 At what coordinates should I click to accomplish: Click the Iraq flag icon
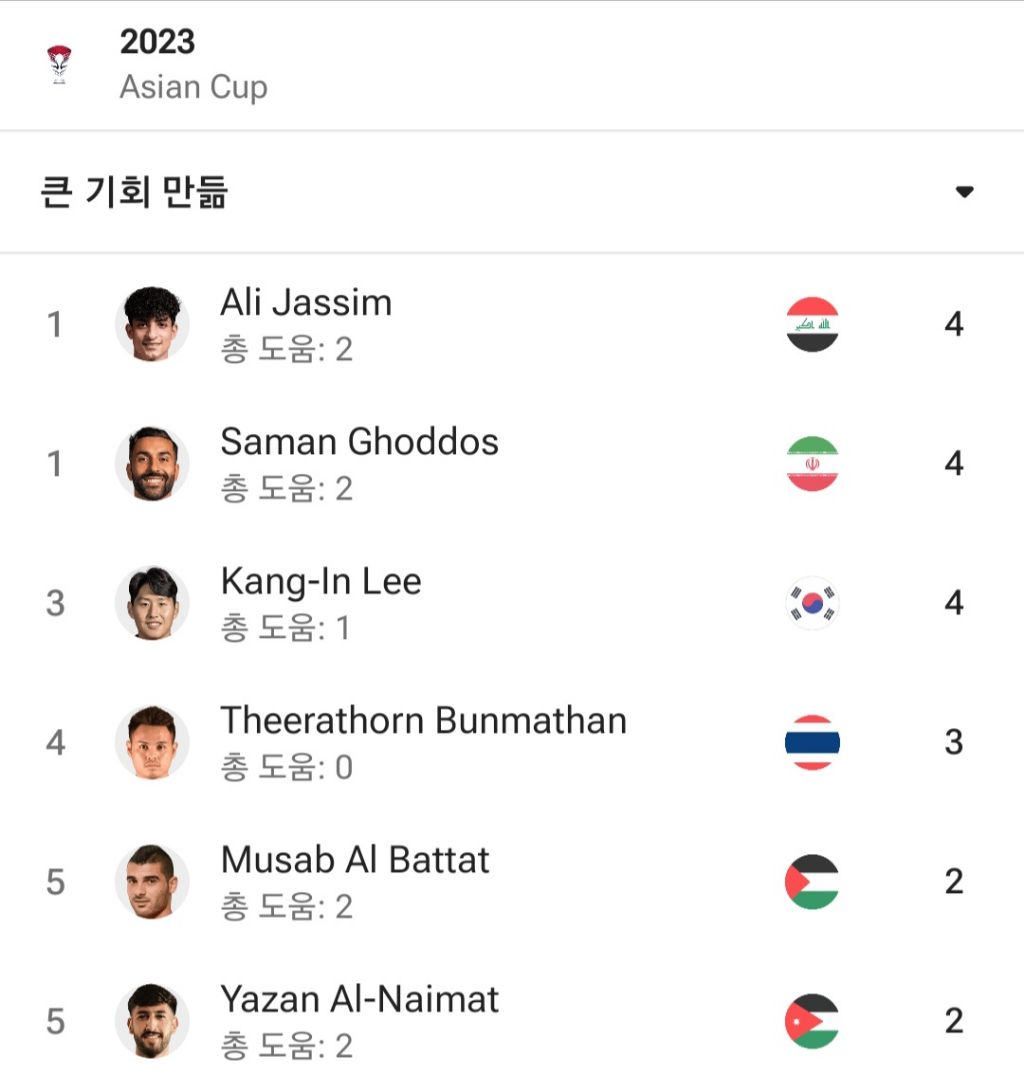pos(812,324)
